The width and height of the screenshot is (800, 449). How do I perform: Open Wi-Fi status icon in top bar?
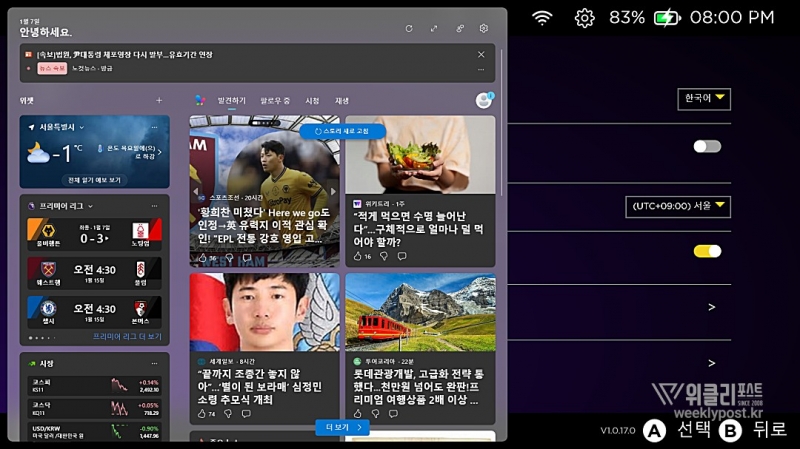click(542, 18)
